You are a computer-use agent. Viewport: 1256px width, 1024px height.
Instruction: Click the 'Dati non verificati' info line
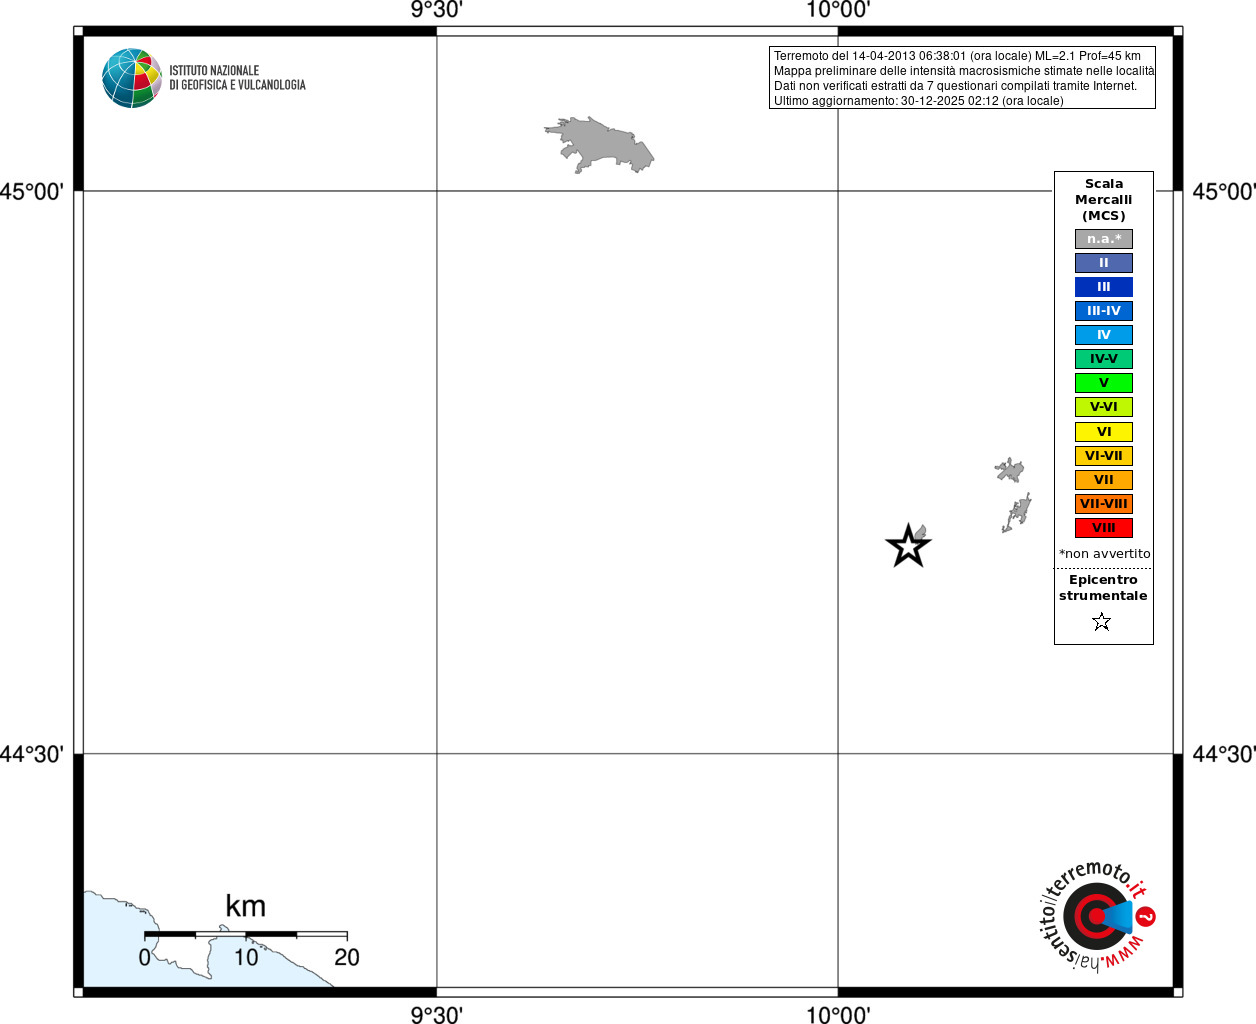(955, 86)
